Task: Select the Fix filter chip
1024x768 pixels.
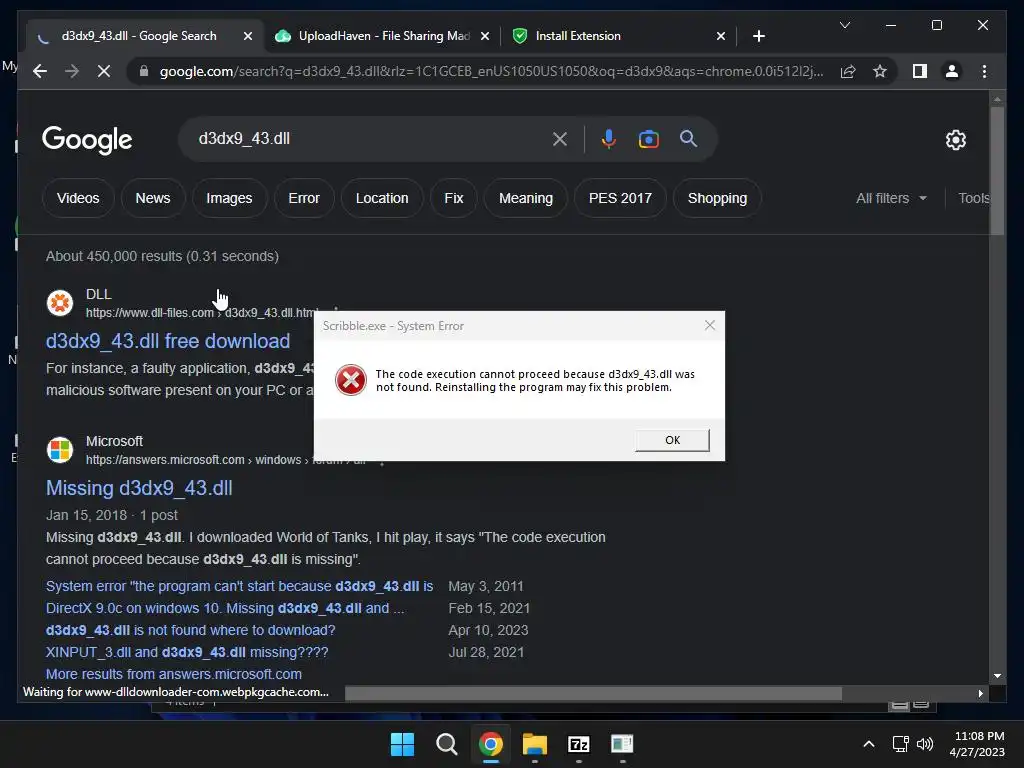Action: point(454,198)
